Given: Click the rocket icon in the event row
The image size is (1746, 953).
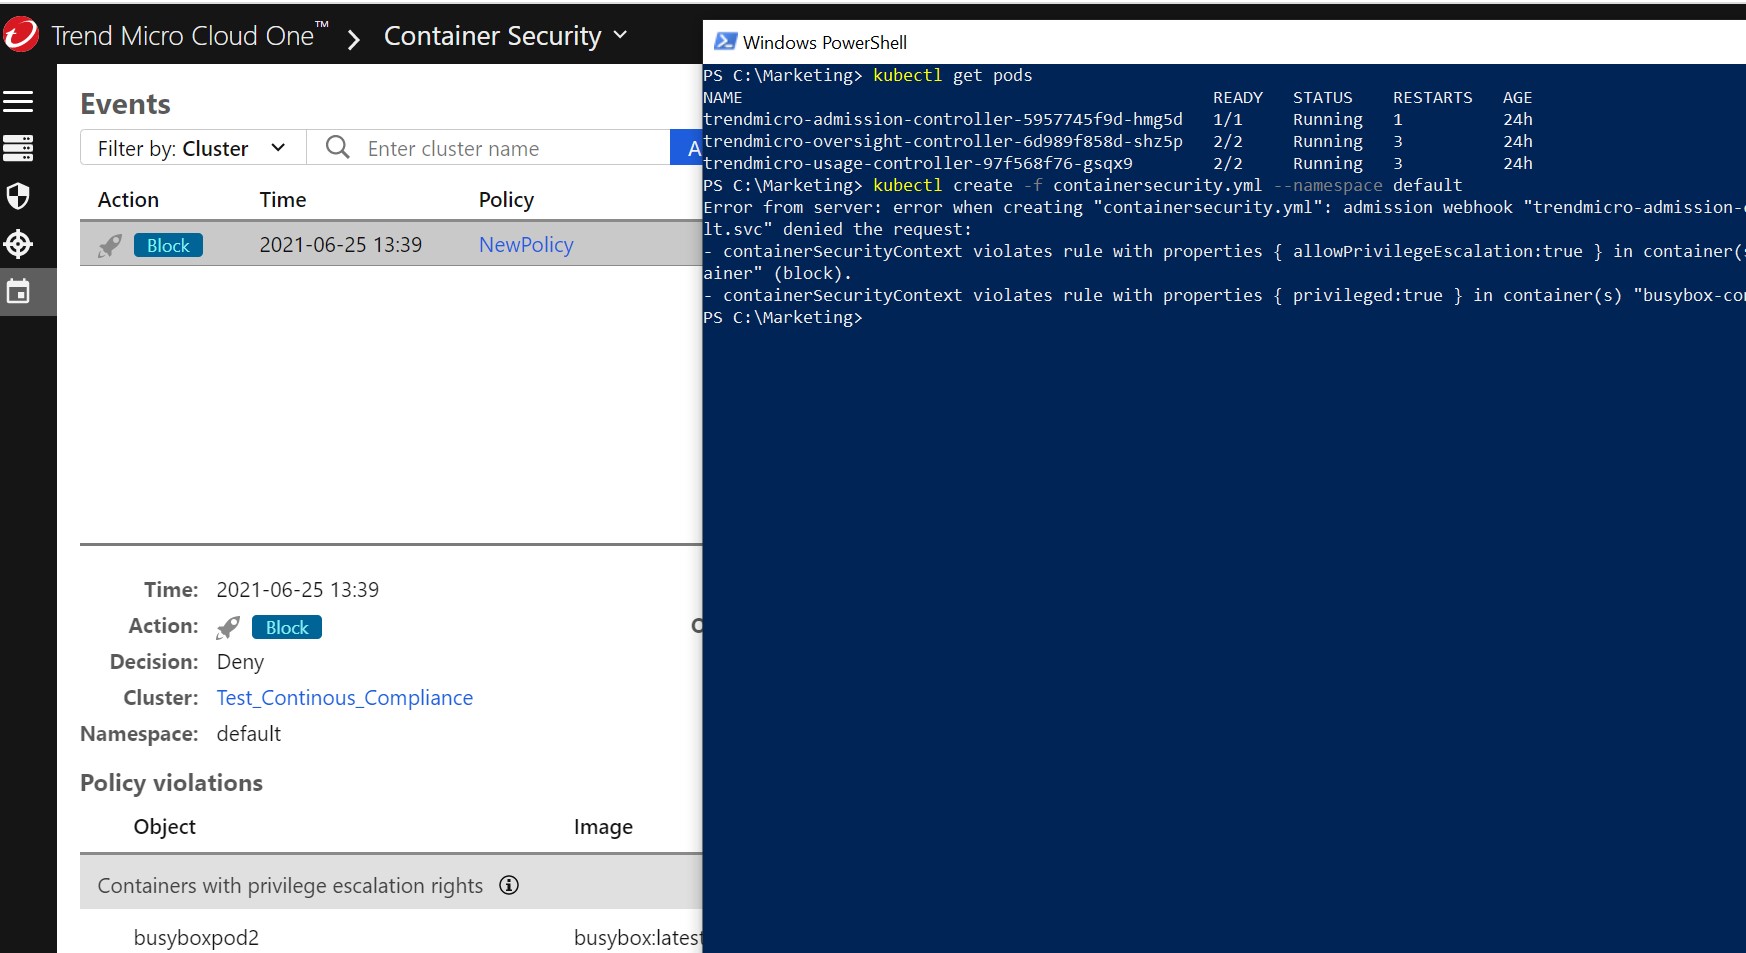Looking at the screenshot, I should pyautogui.click(x=110, y=245).
